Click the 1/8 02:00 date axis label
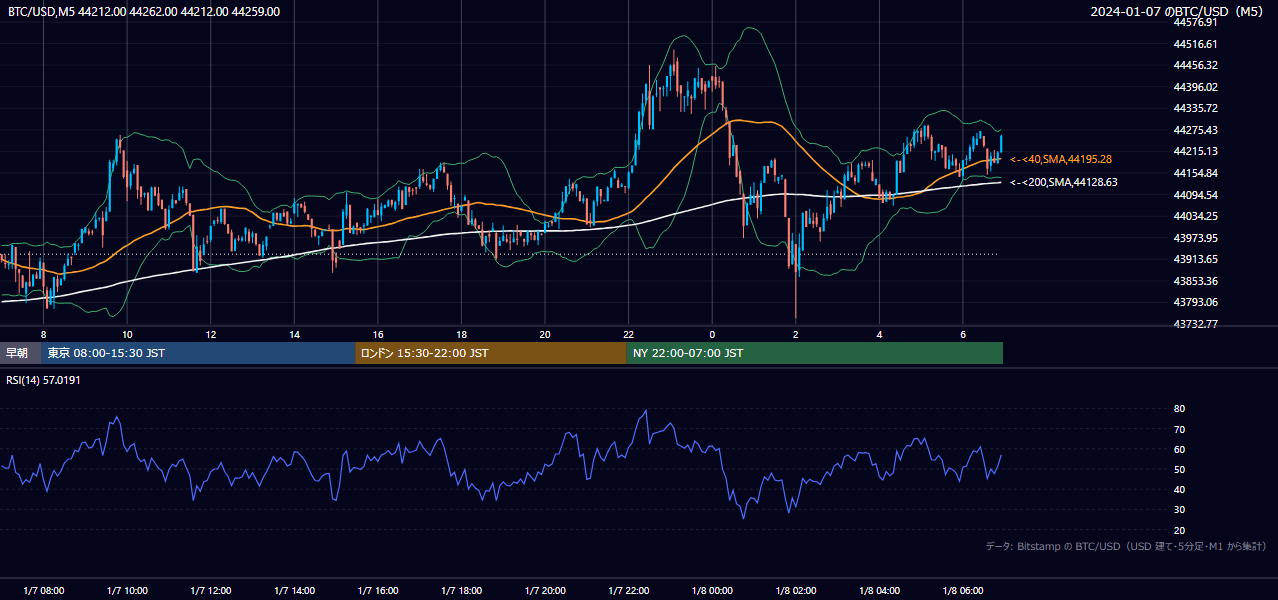1278x600 pixels. click(x=796, y=591)
